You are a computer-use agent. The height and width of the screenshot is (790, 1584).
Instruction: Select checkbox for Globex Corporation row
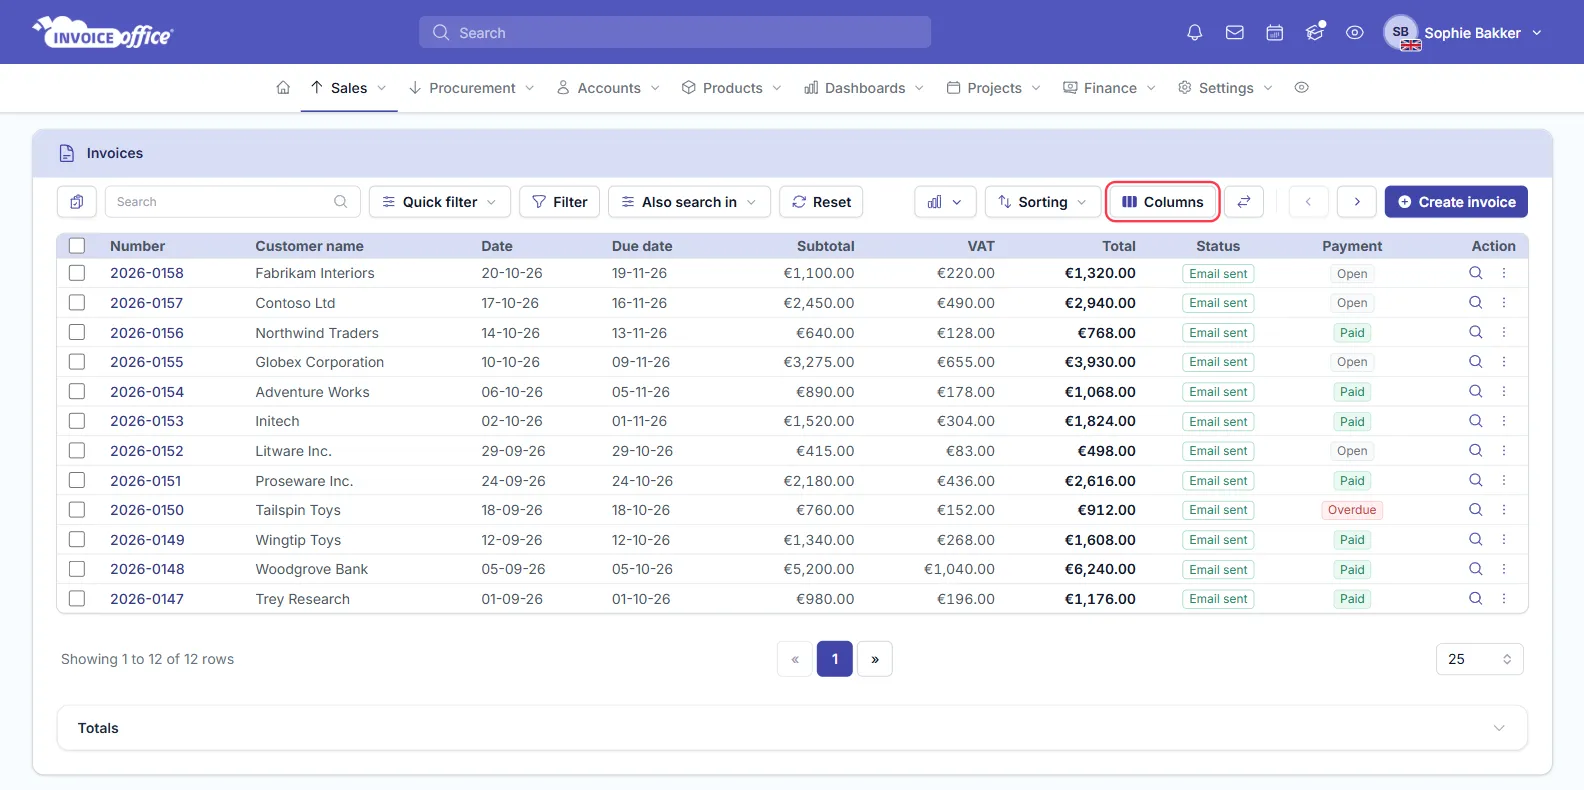tap(77, 362)
